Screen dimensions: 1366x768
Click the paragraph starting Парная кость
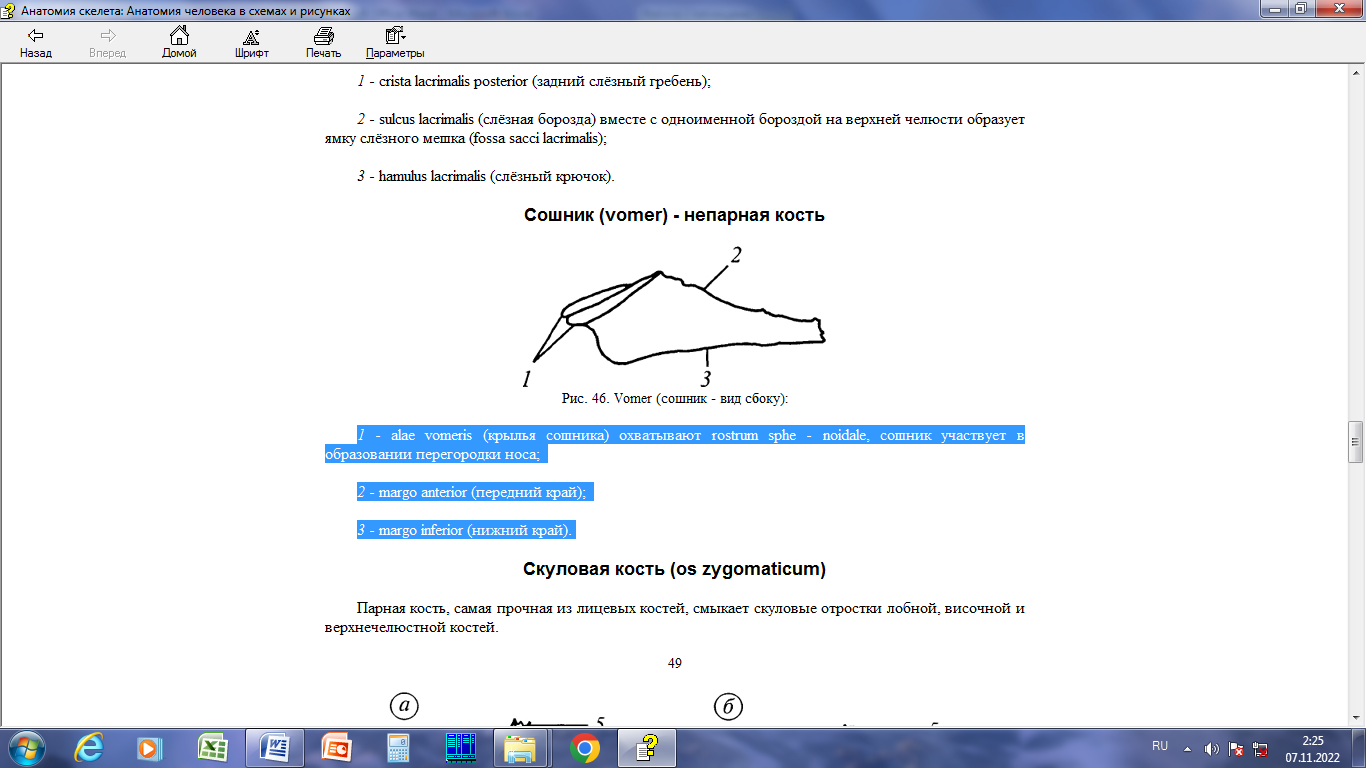pyautogui.click(x=675, y=618)
